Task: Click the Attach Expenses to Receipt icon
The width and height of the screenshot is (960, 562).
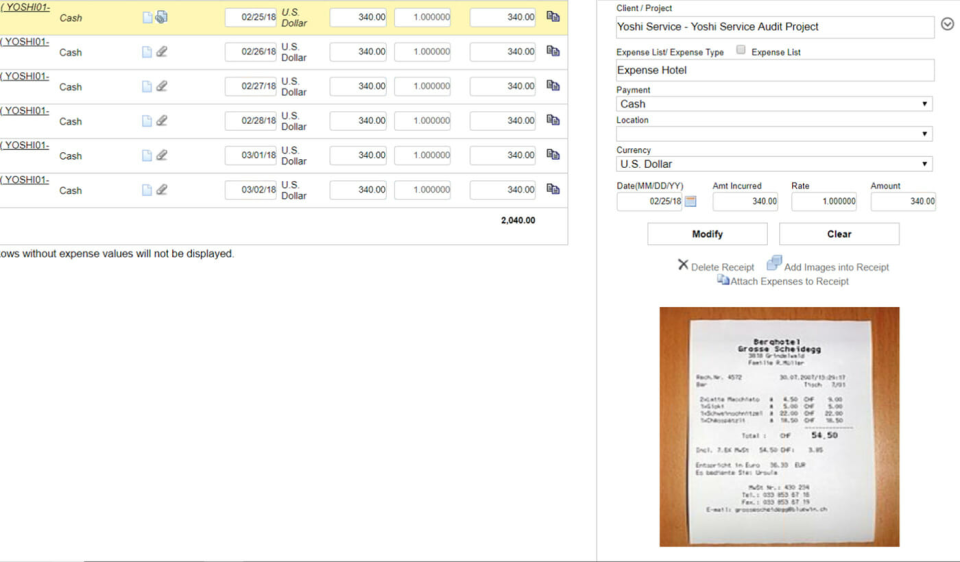Action: pos(723,280)
